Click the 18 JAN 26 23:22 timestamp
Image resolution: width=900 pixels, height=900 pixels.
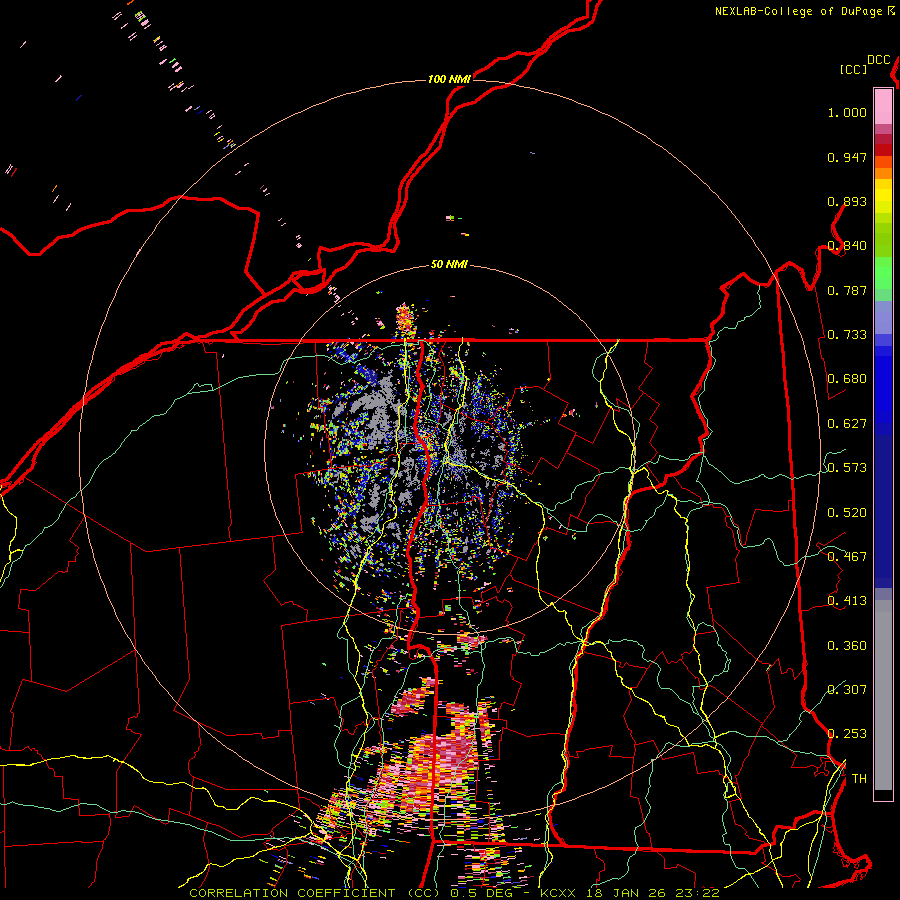click(x=653, y=893)
